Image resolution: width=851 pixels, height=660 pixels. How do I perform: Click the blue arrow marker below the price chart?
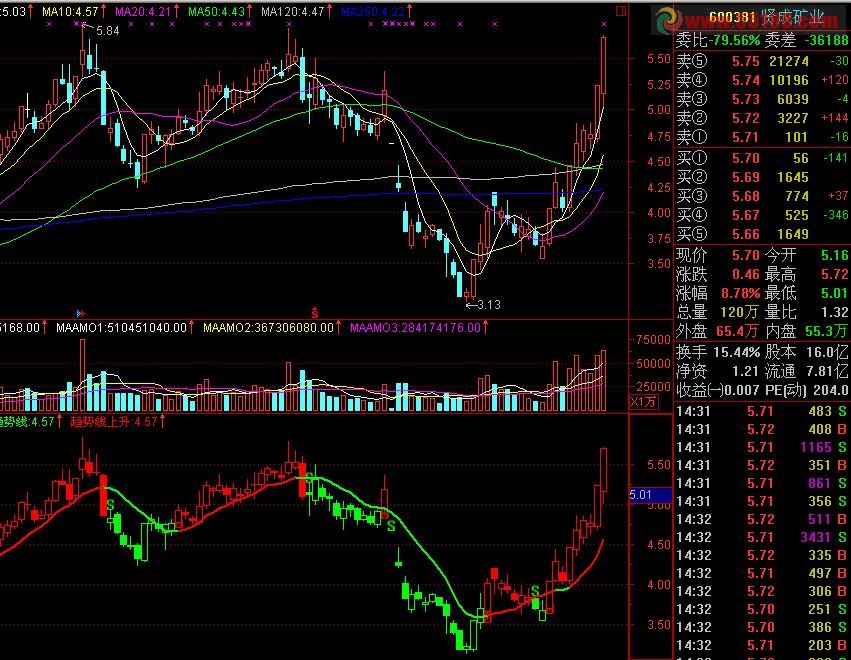81,313
